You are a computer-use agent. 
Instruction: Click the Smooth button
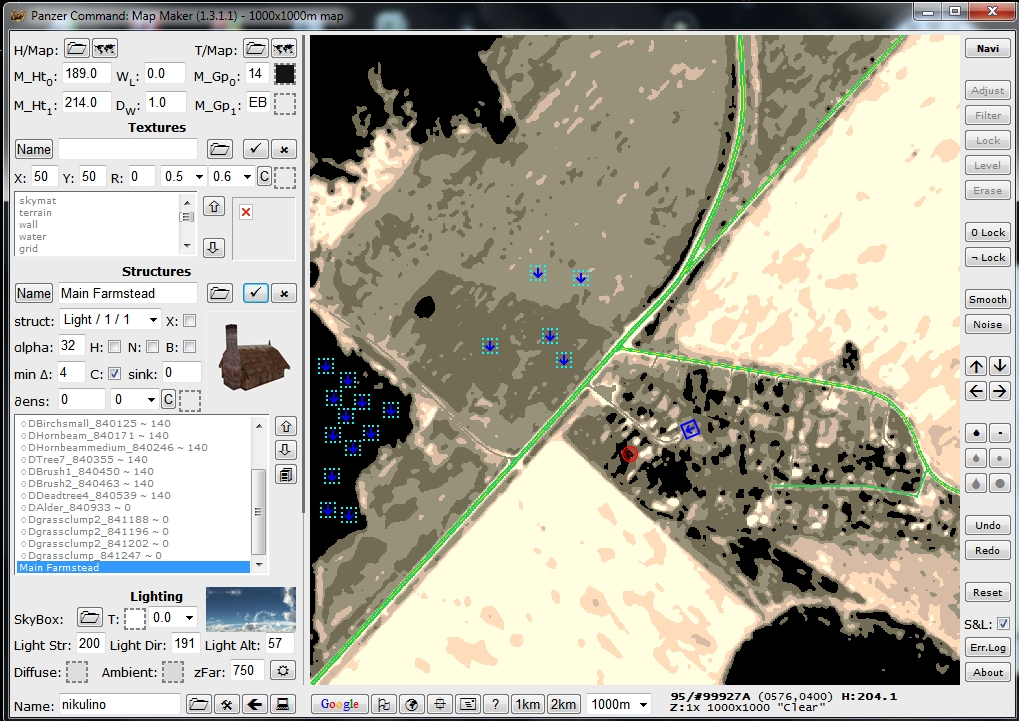987,300
